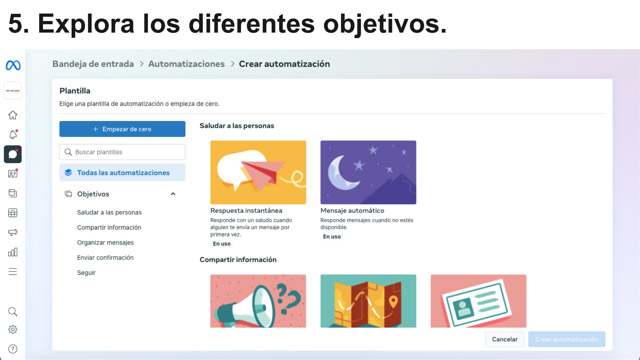Open the table grid icon in sidebar
The height and width of the screenshot is (360, 640).
[13, 213]
